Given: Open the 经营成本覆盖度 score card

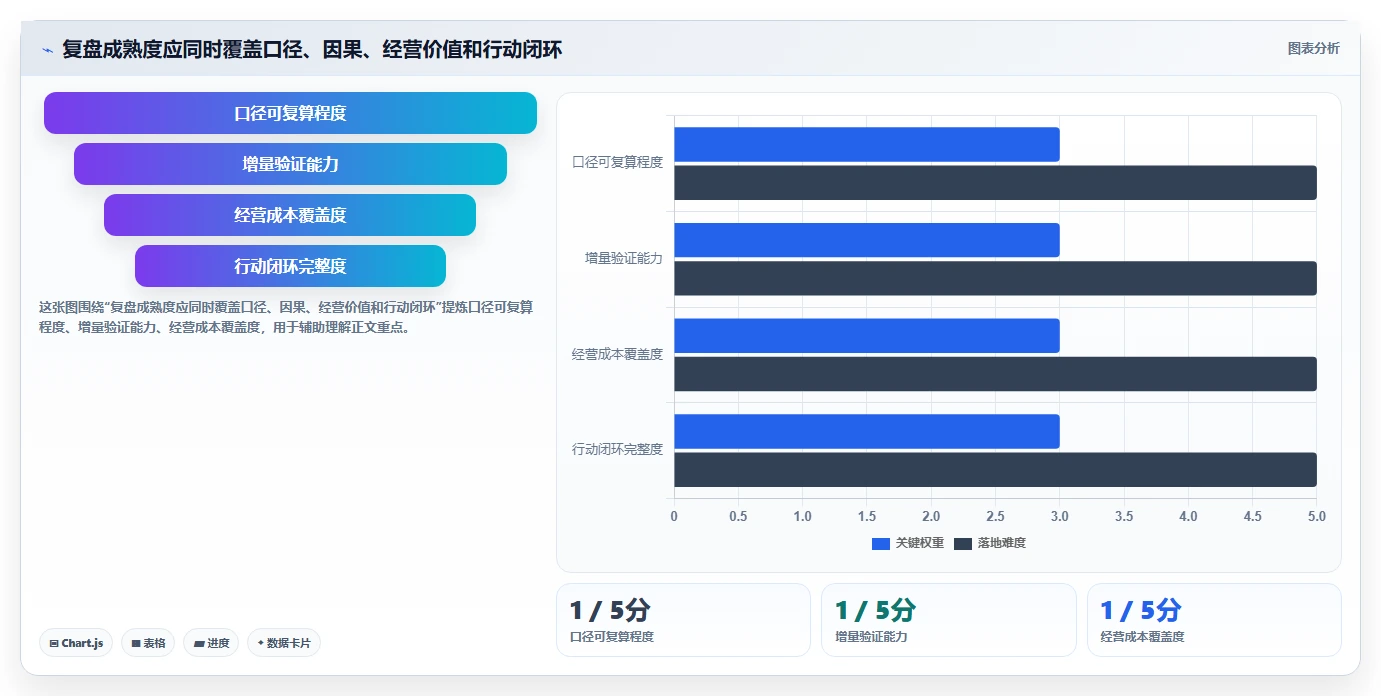Looking at the screenshot, I should point(1214,620).
